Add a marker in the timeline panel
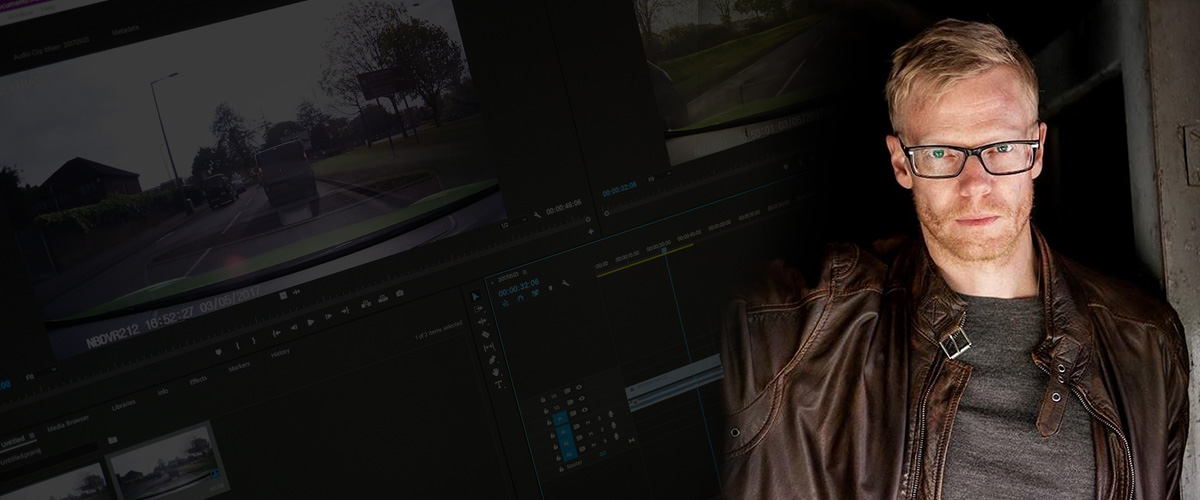Viewport: 1200px width, 500px height. pyautogui.click(x=551, y=287)
